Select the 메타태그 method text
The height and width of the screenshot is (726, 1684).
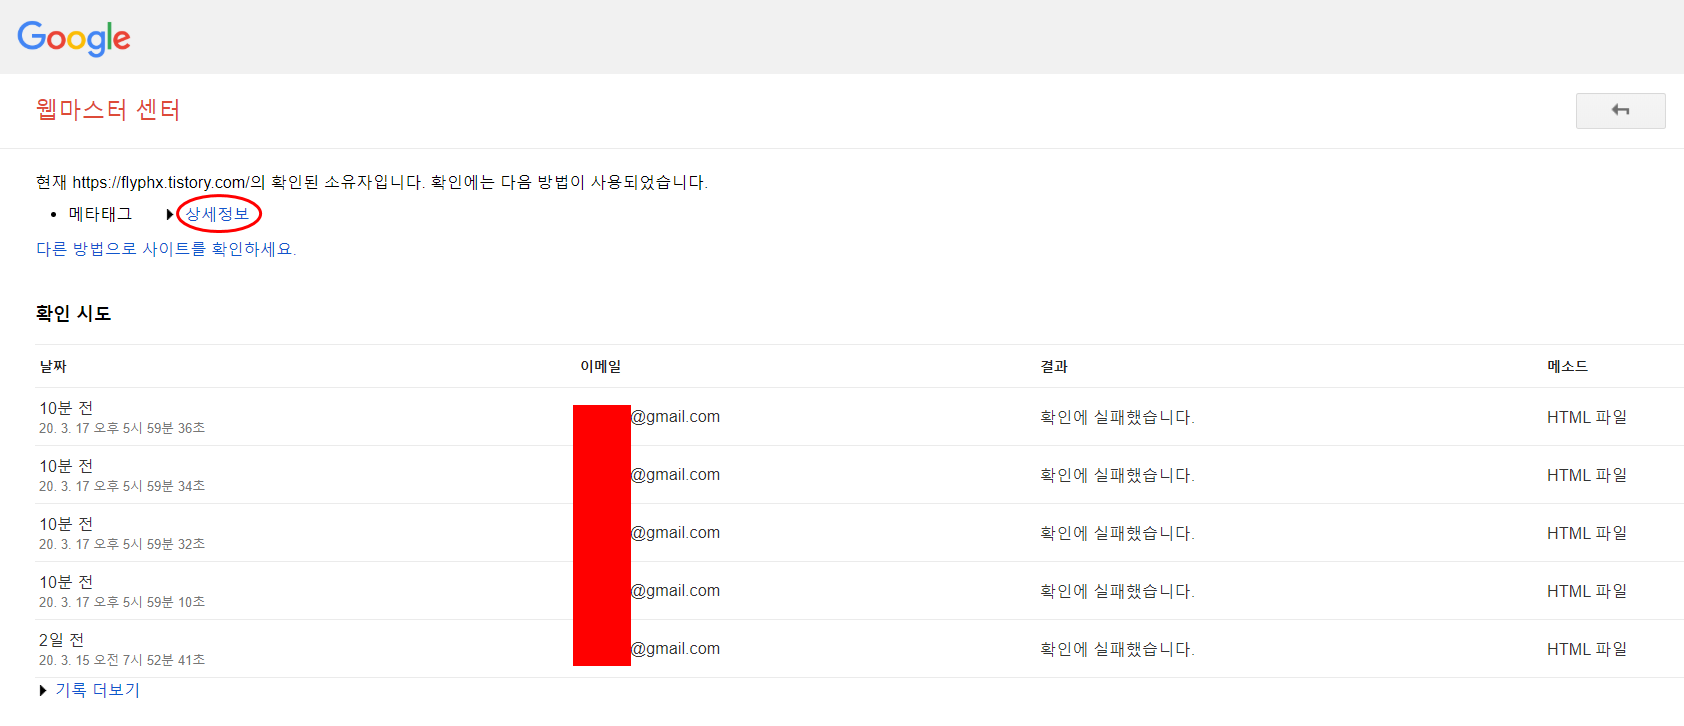point(100,214)
